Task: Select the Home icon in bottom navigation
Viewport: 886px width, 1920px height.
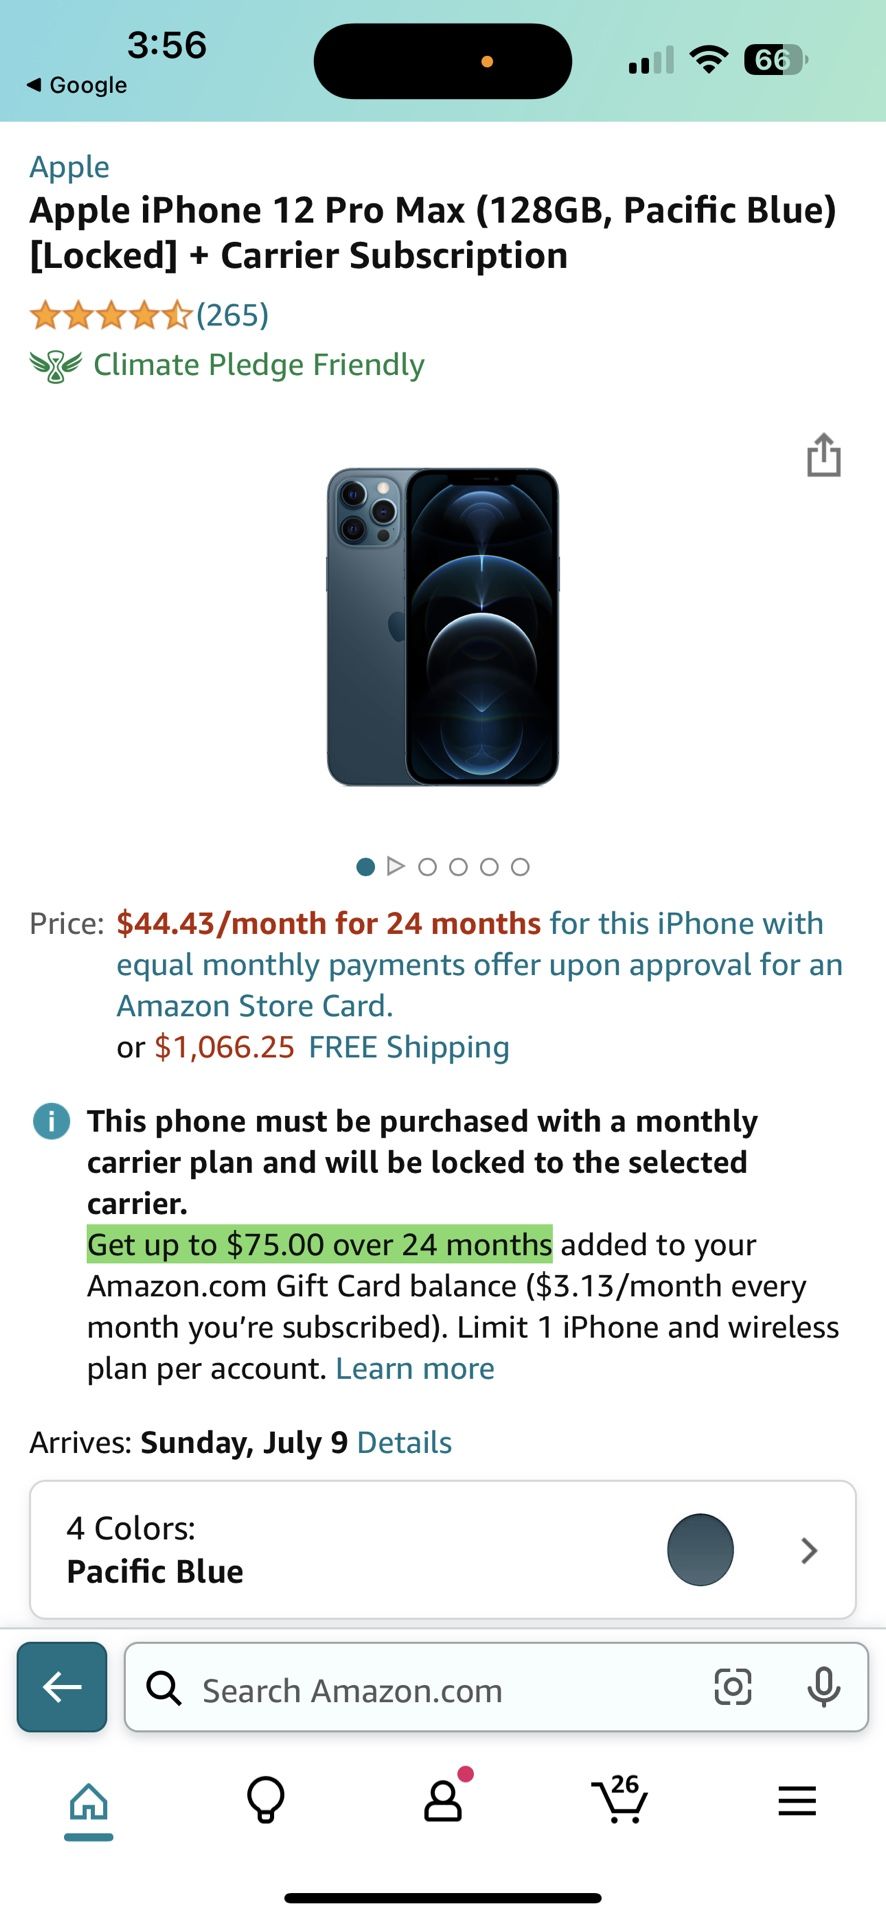Action: 88,1800
